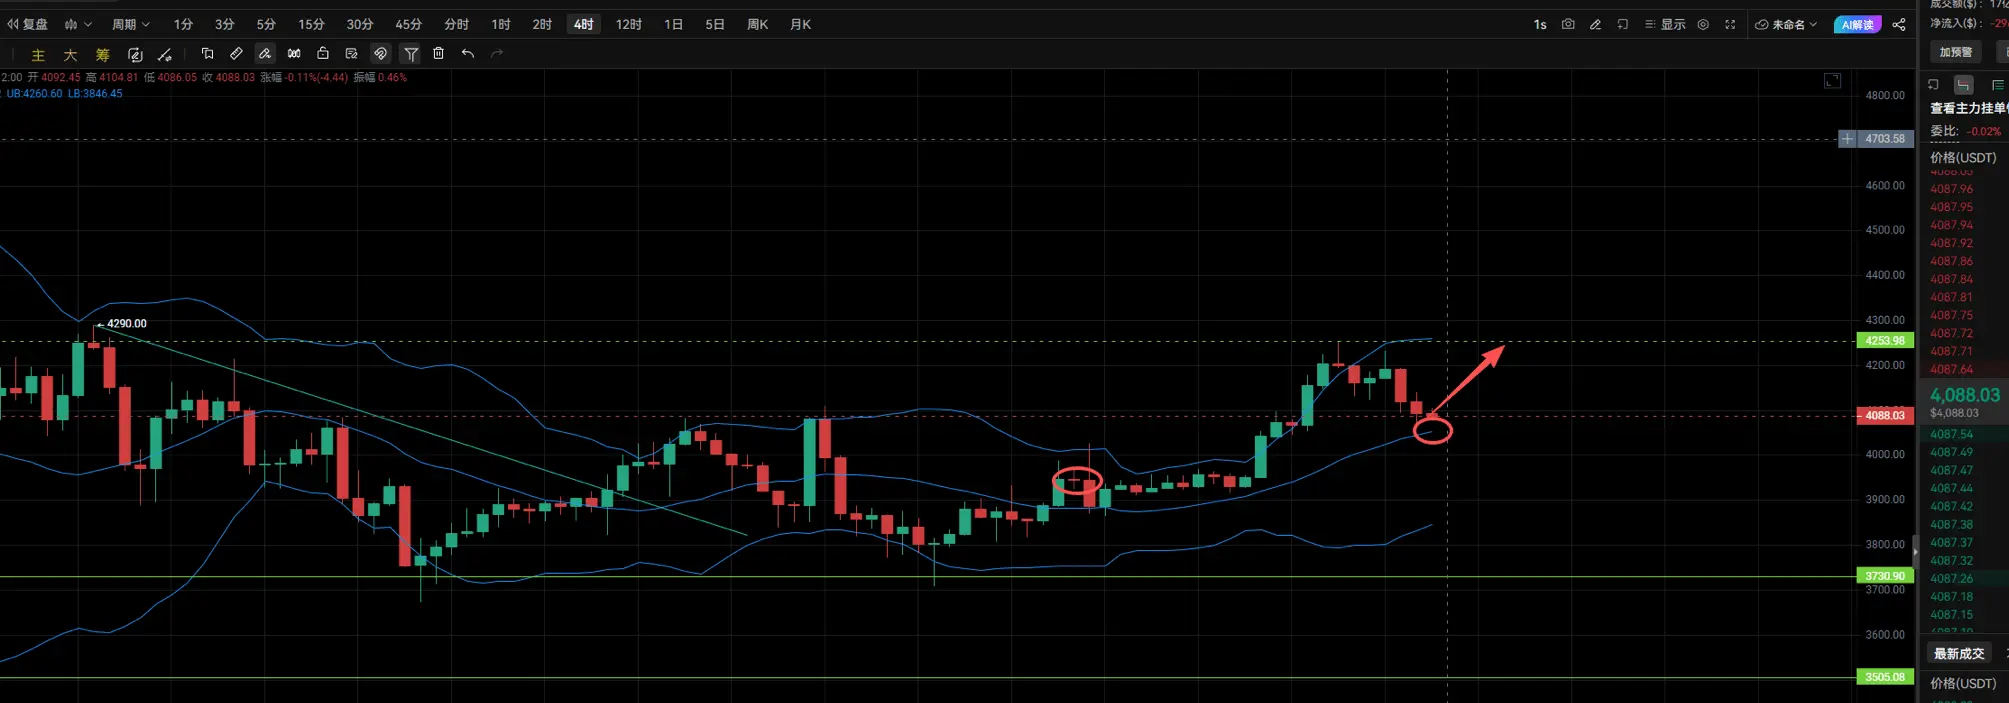Select the 1s interval button
Image resolution: width=2009 pixels, height=703 pixels.
click(1540, 24)
